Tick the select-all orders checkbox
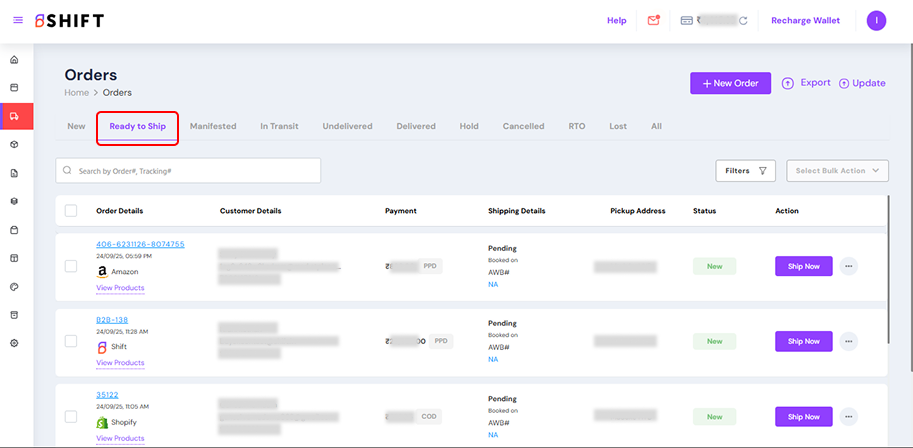Viewport: 913px width, 448px height. (71, 211)
